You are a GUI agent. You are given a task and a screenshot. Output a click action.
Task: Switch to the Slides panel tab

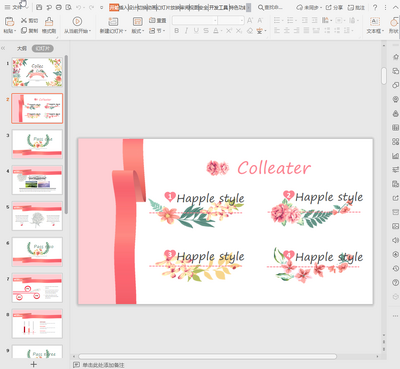click(x=43, y=48)
